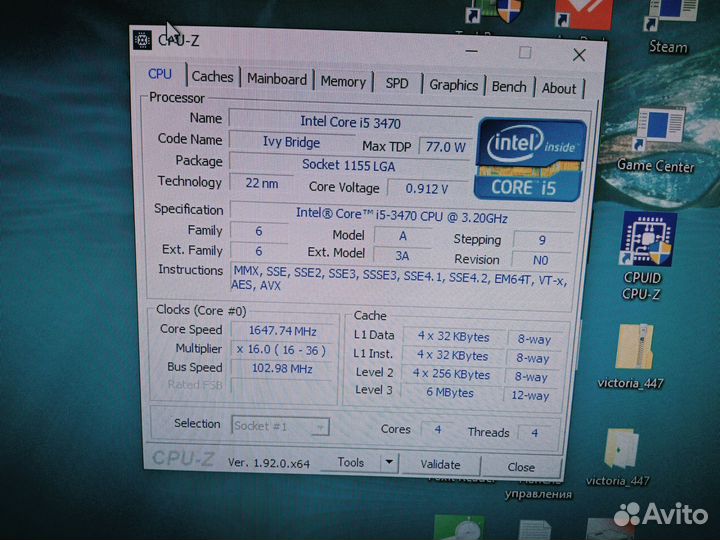Click the Level 3 12-way value
The height and width of the screenshot is (540, 720).
point(530,395)
